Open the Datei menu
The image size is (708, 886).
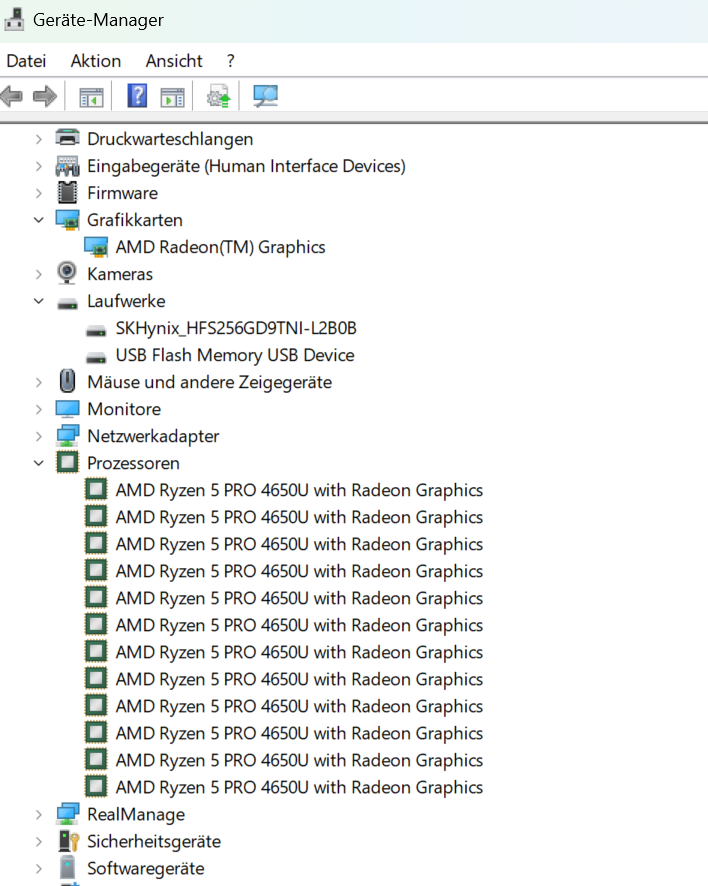[x=26, y=60]
